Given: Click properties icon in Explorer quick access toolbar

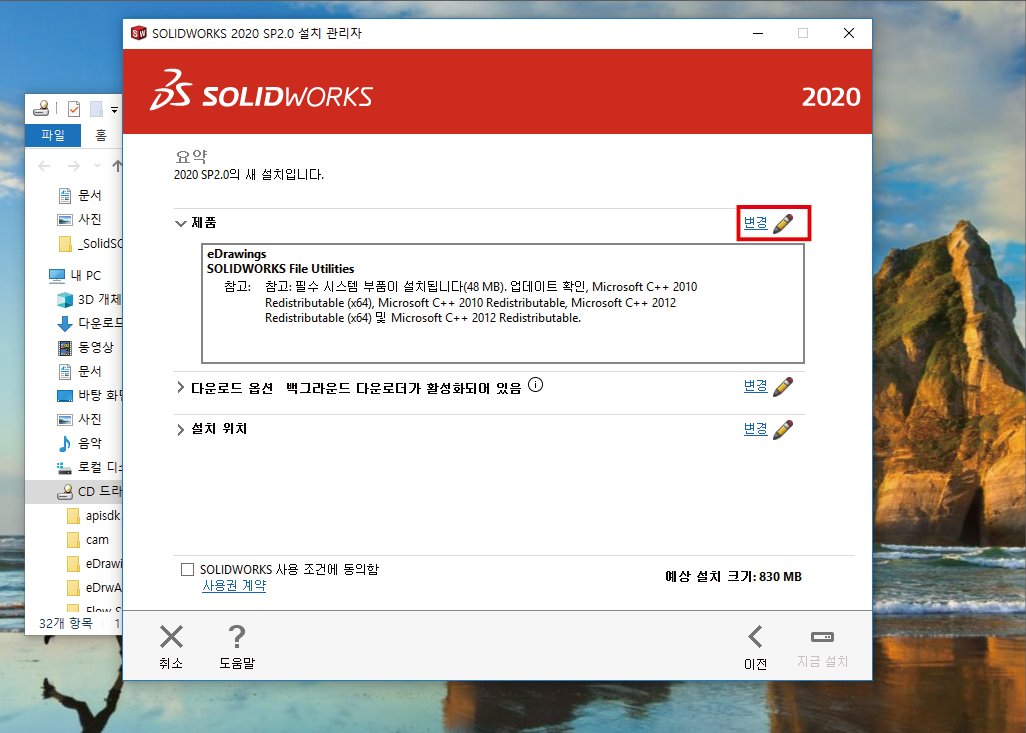Looking at the screenshot, I should click(74, 109).
